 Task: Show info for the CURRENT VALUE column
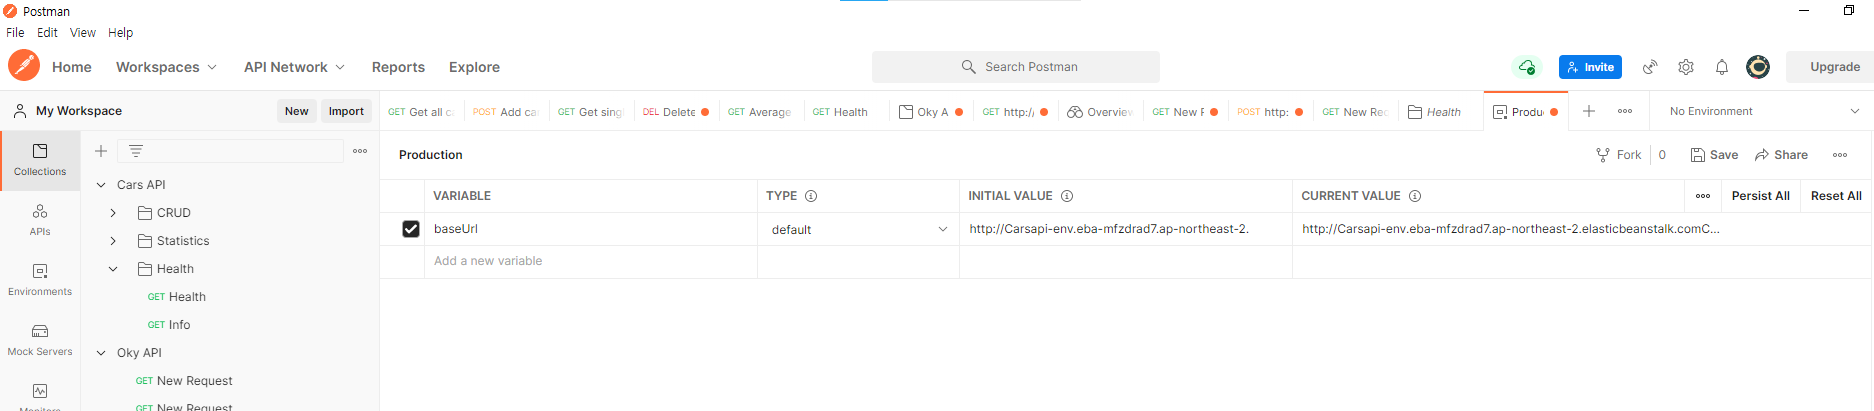point(1415,196)
